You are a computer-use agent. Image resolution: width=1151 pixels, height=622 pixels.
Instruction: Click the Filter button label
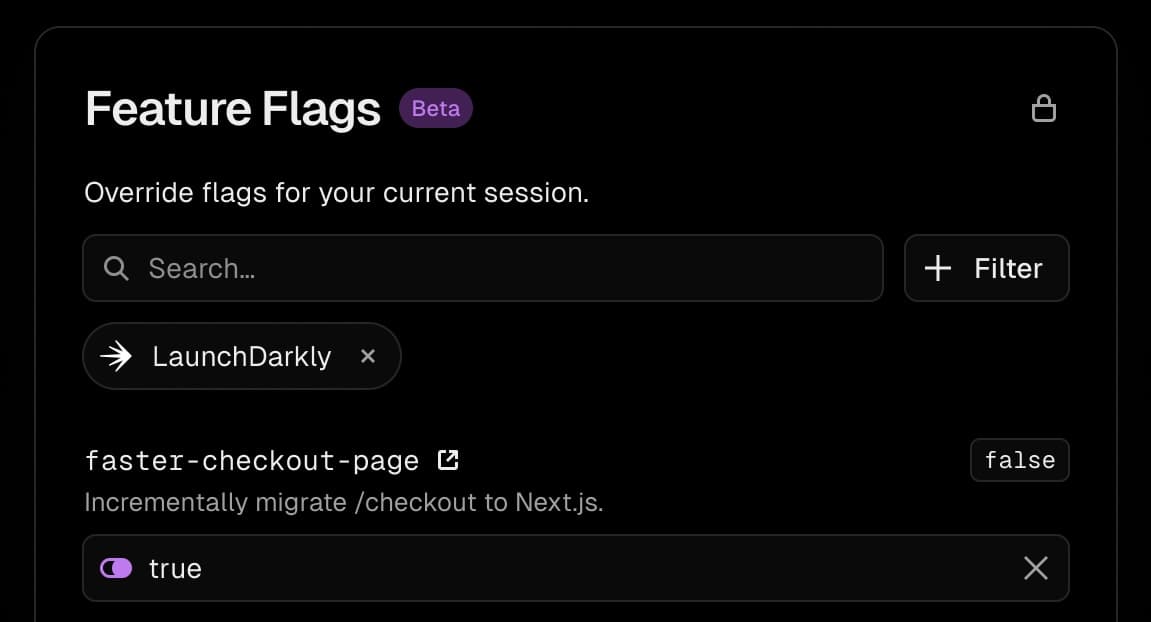click(x=1008, y=268)
